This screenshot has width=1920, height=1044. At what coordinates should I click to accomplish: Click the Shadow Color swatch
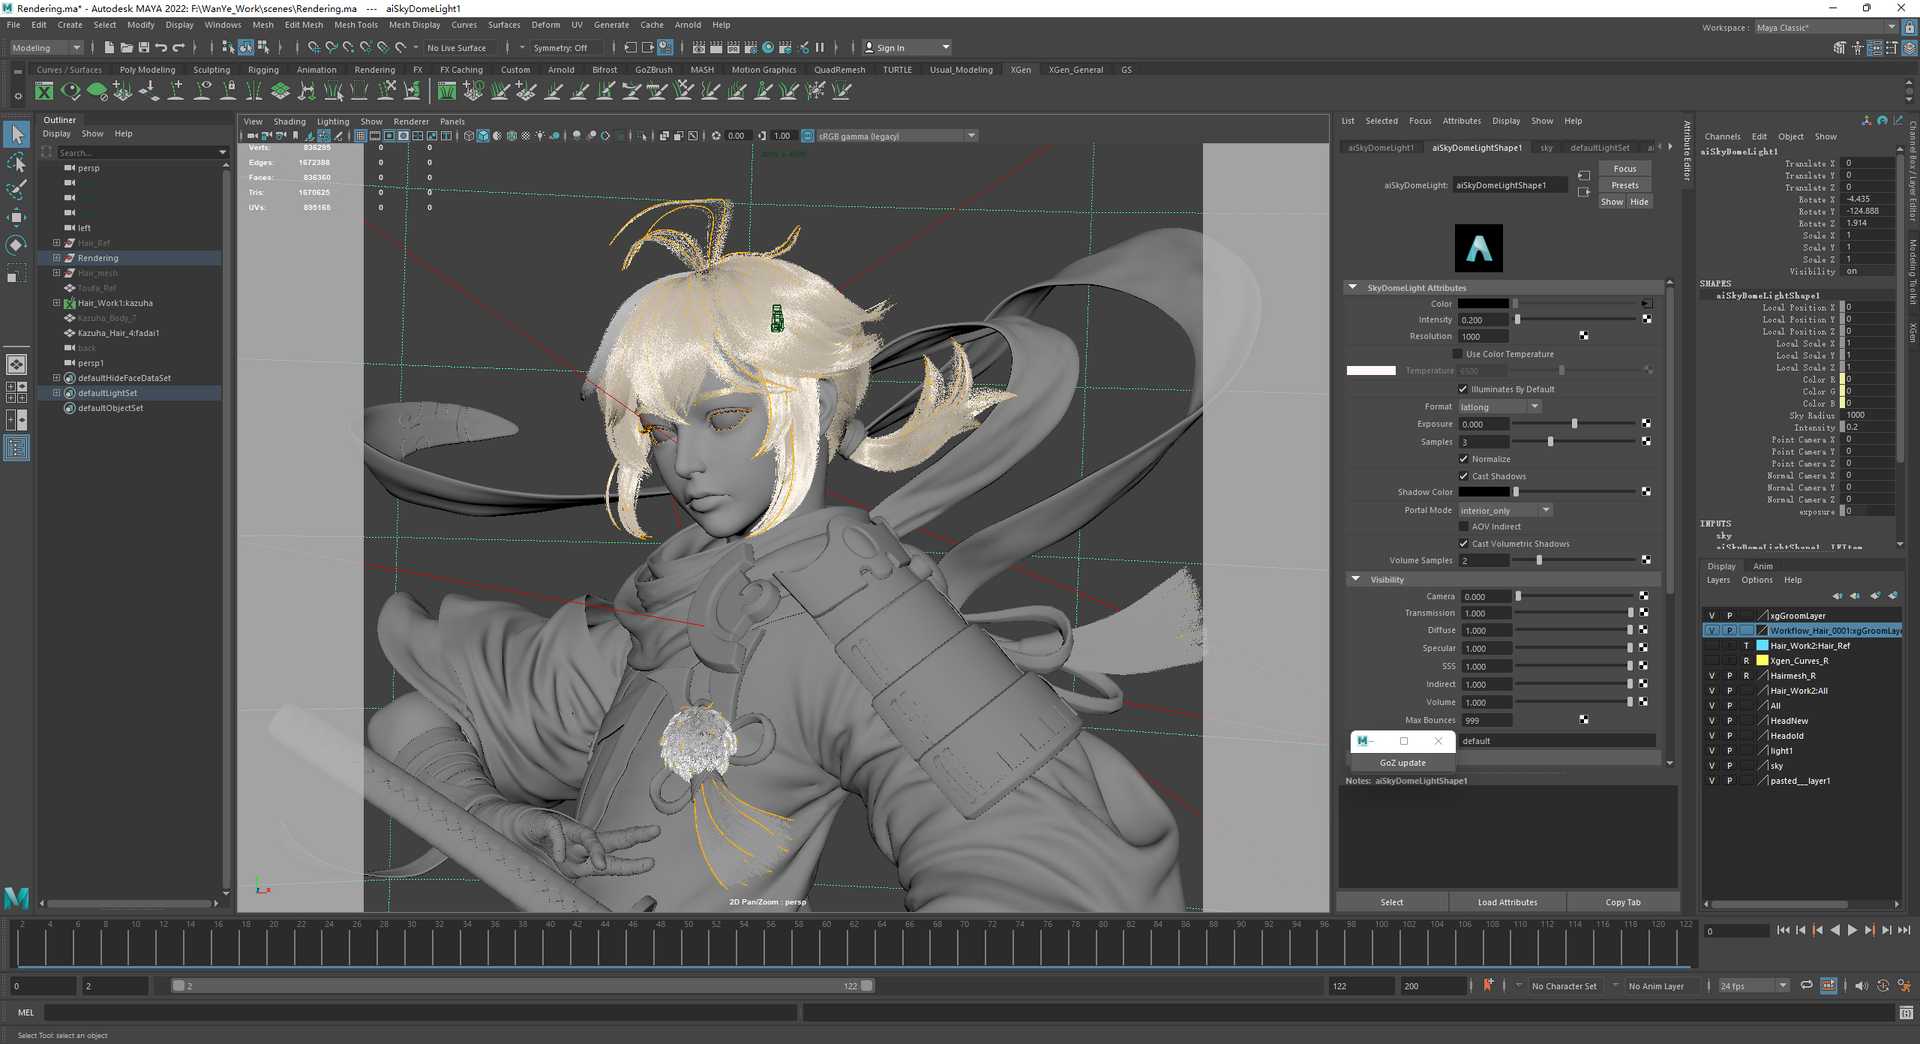[x=1483, y=492]
